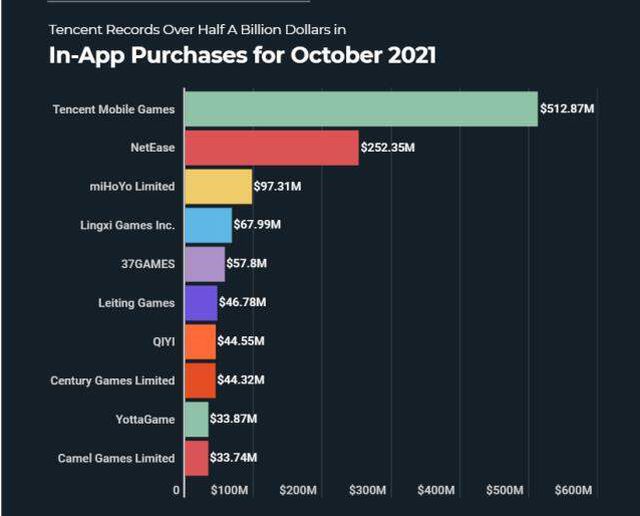This screenshot has height=516, width=640.
Task: Click the $500M axis tick label
Action: tap(504, 490)
